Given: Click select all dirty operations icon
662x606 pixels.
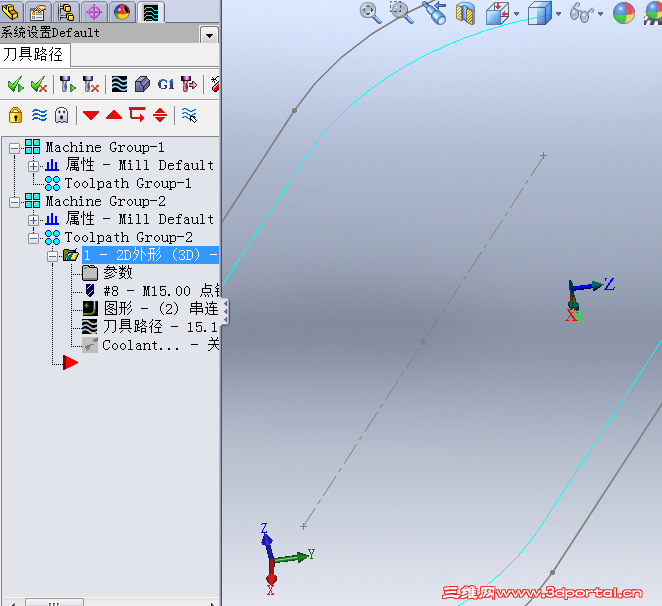Looking at the screenshot, I should tap(39, 84).
